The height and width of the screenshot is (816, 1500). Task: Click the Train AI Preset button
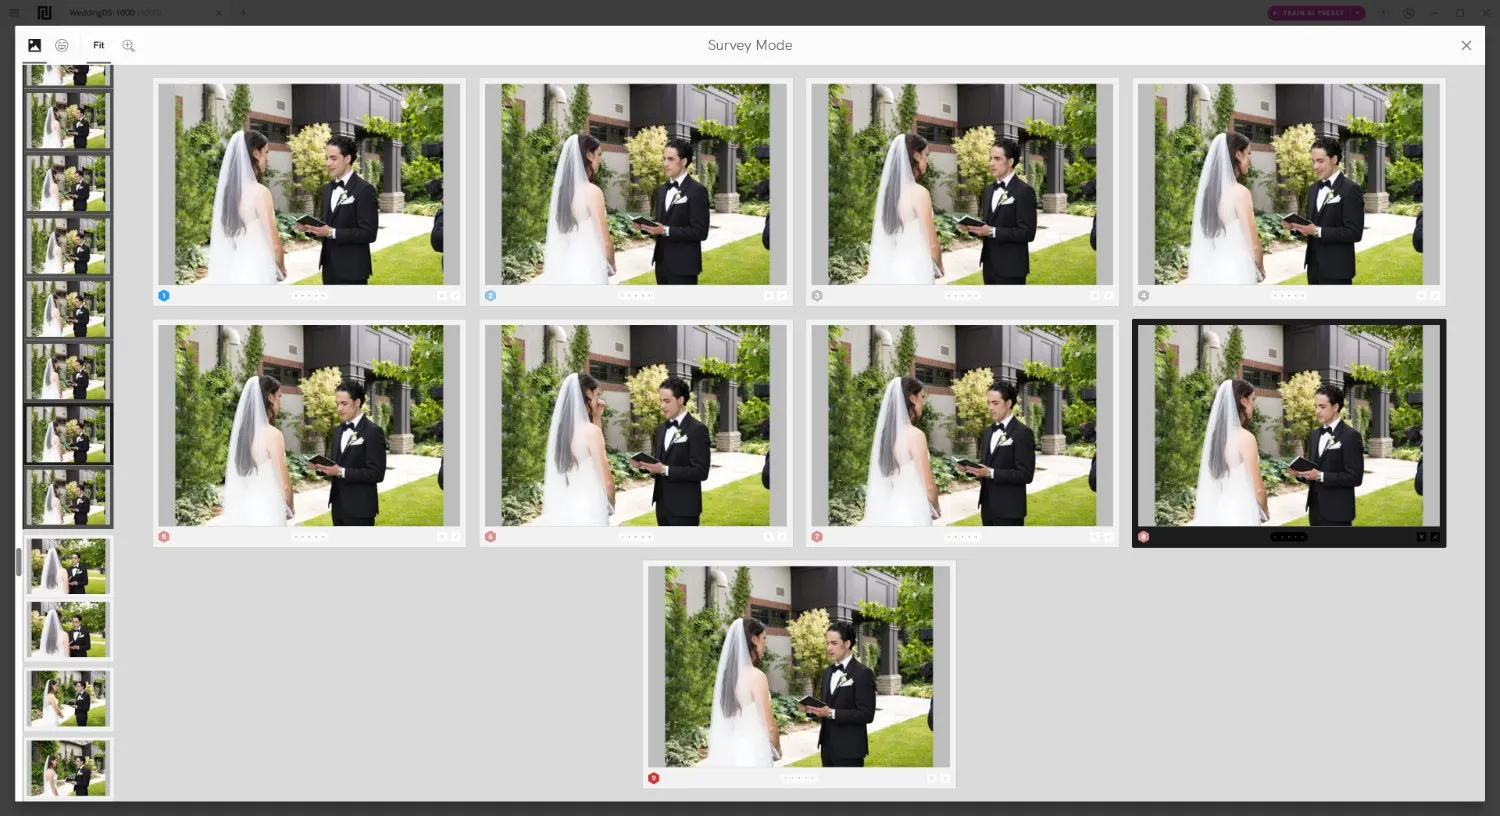pos(1309,13)
